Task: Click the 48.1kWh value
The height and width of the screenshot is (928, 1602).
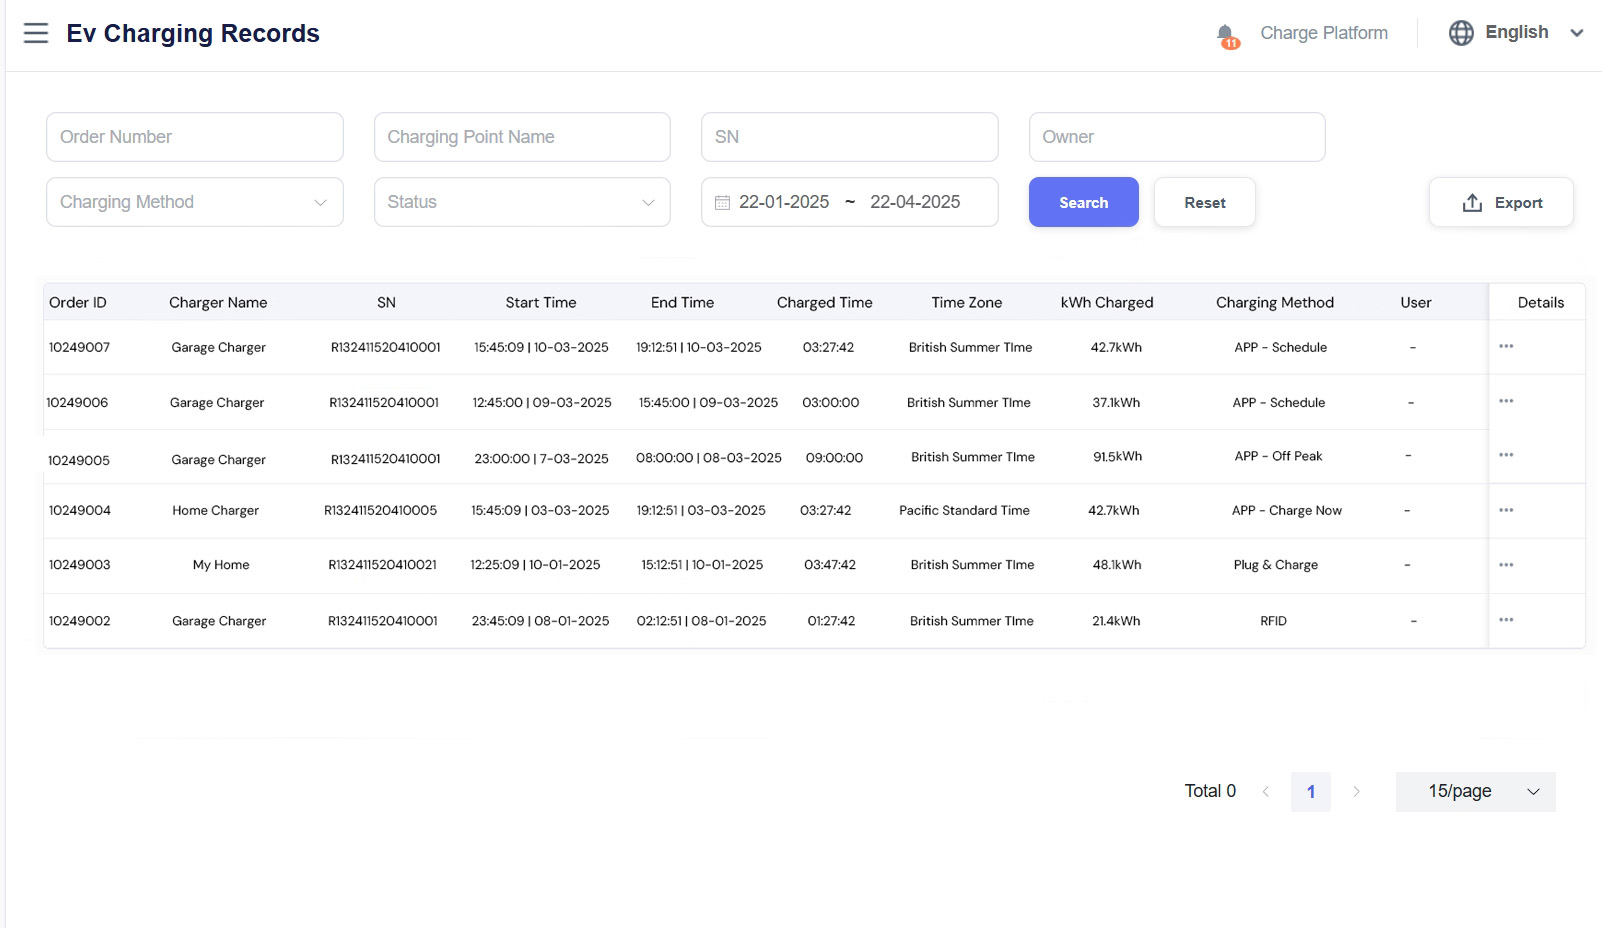Action: coord(1117,565)
